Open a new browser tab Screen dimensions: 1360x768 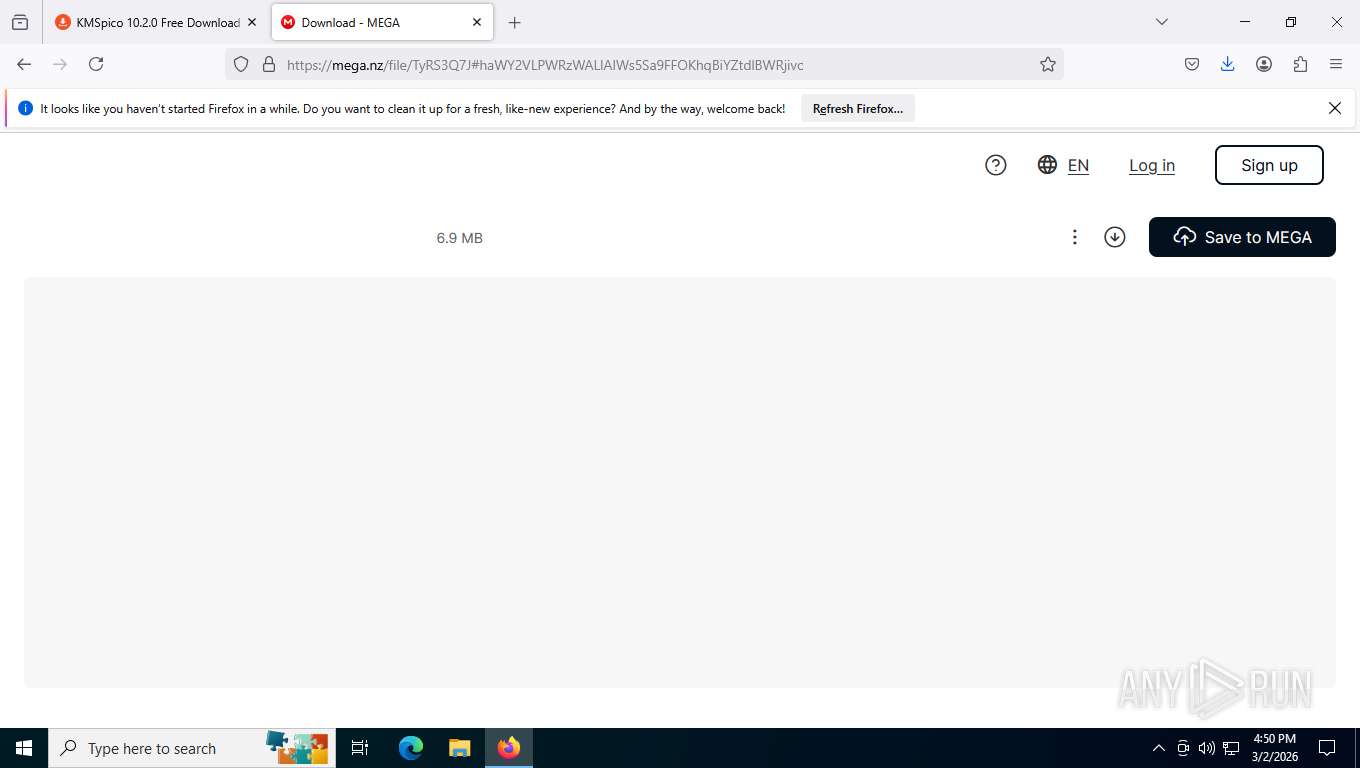click(x=515, y=22)
